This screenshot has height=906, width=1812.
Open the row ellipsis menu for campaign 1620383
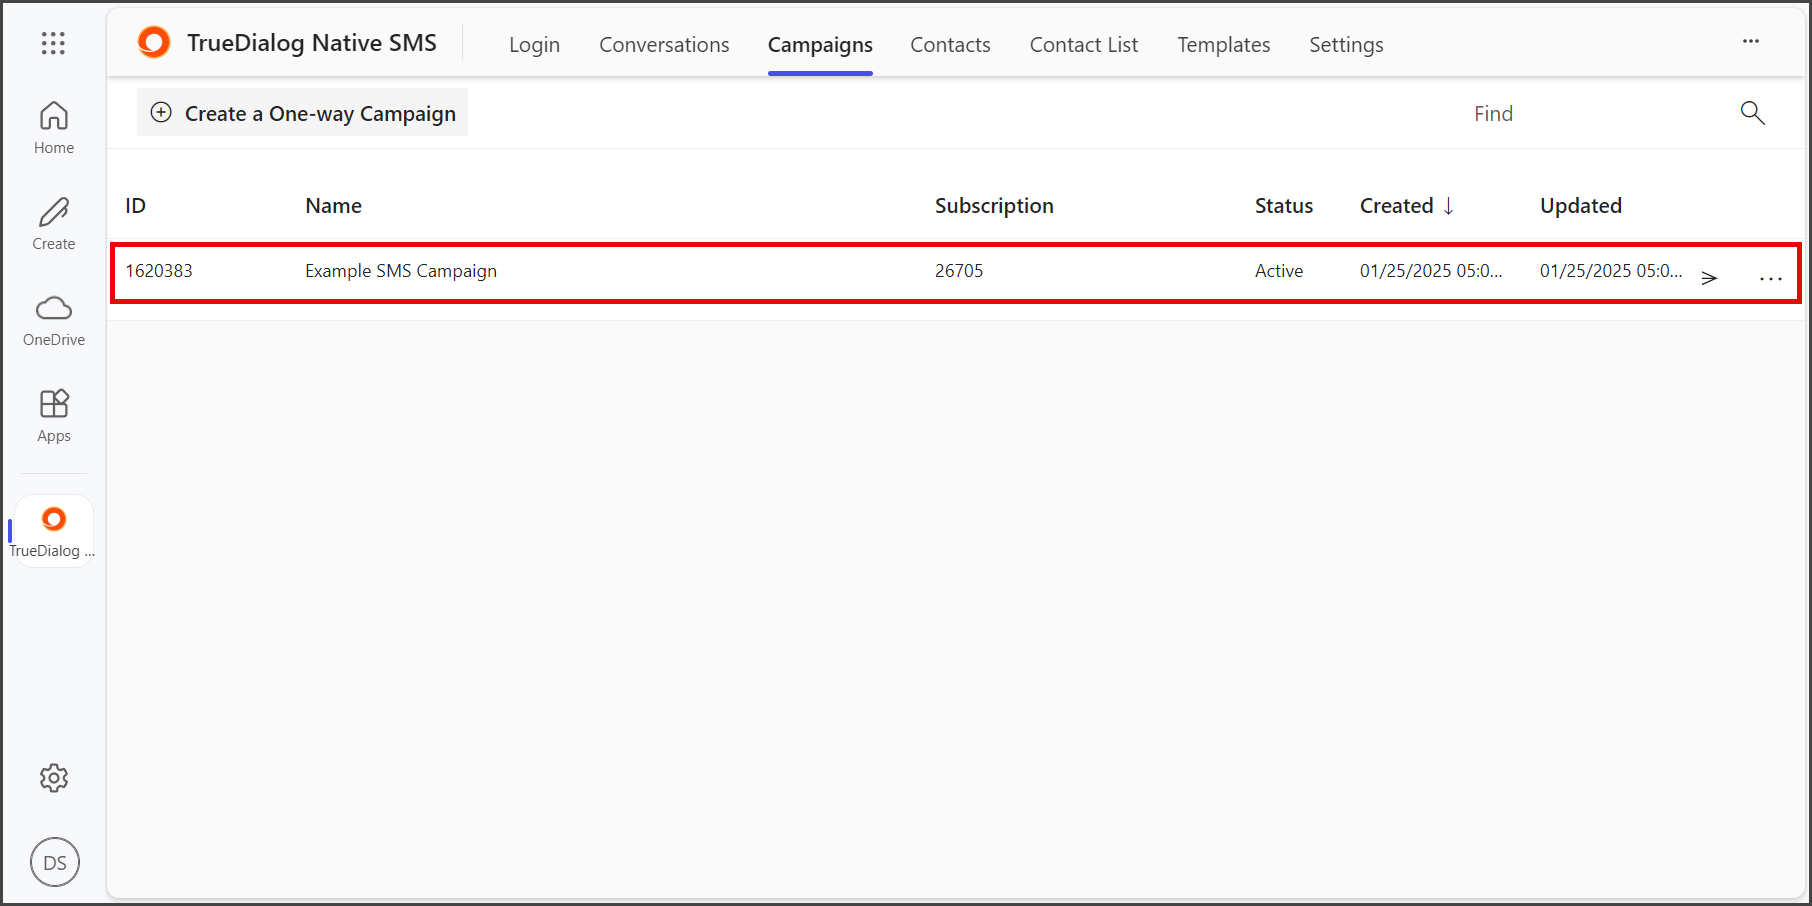coord(1771,279)
